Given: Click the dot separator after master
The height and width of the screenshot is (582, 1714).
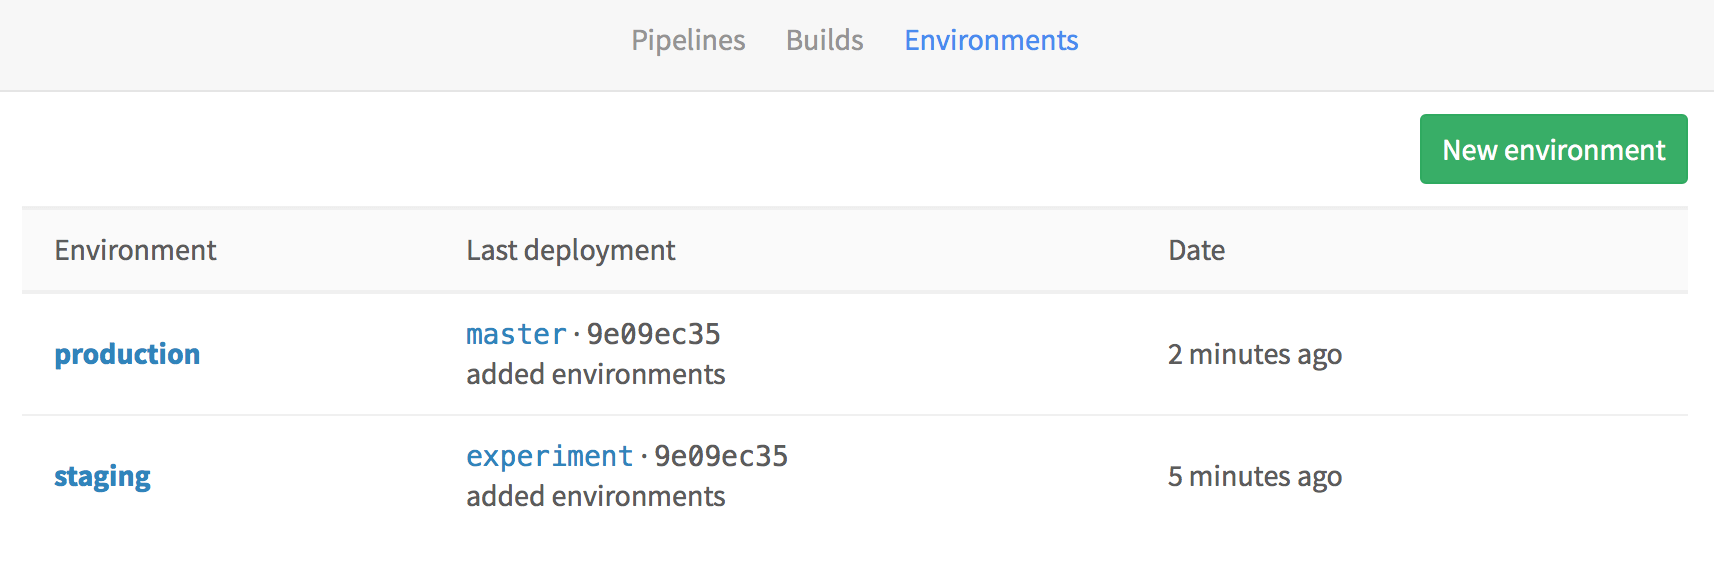Looking at the screenshot, I should pos(577,335).
